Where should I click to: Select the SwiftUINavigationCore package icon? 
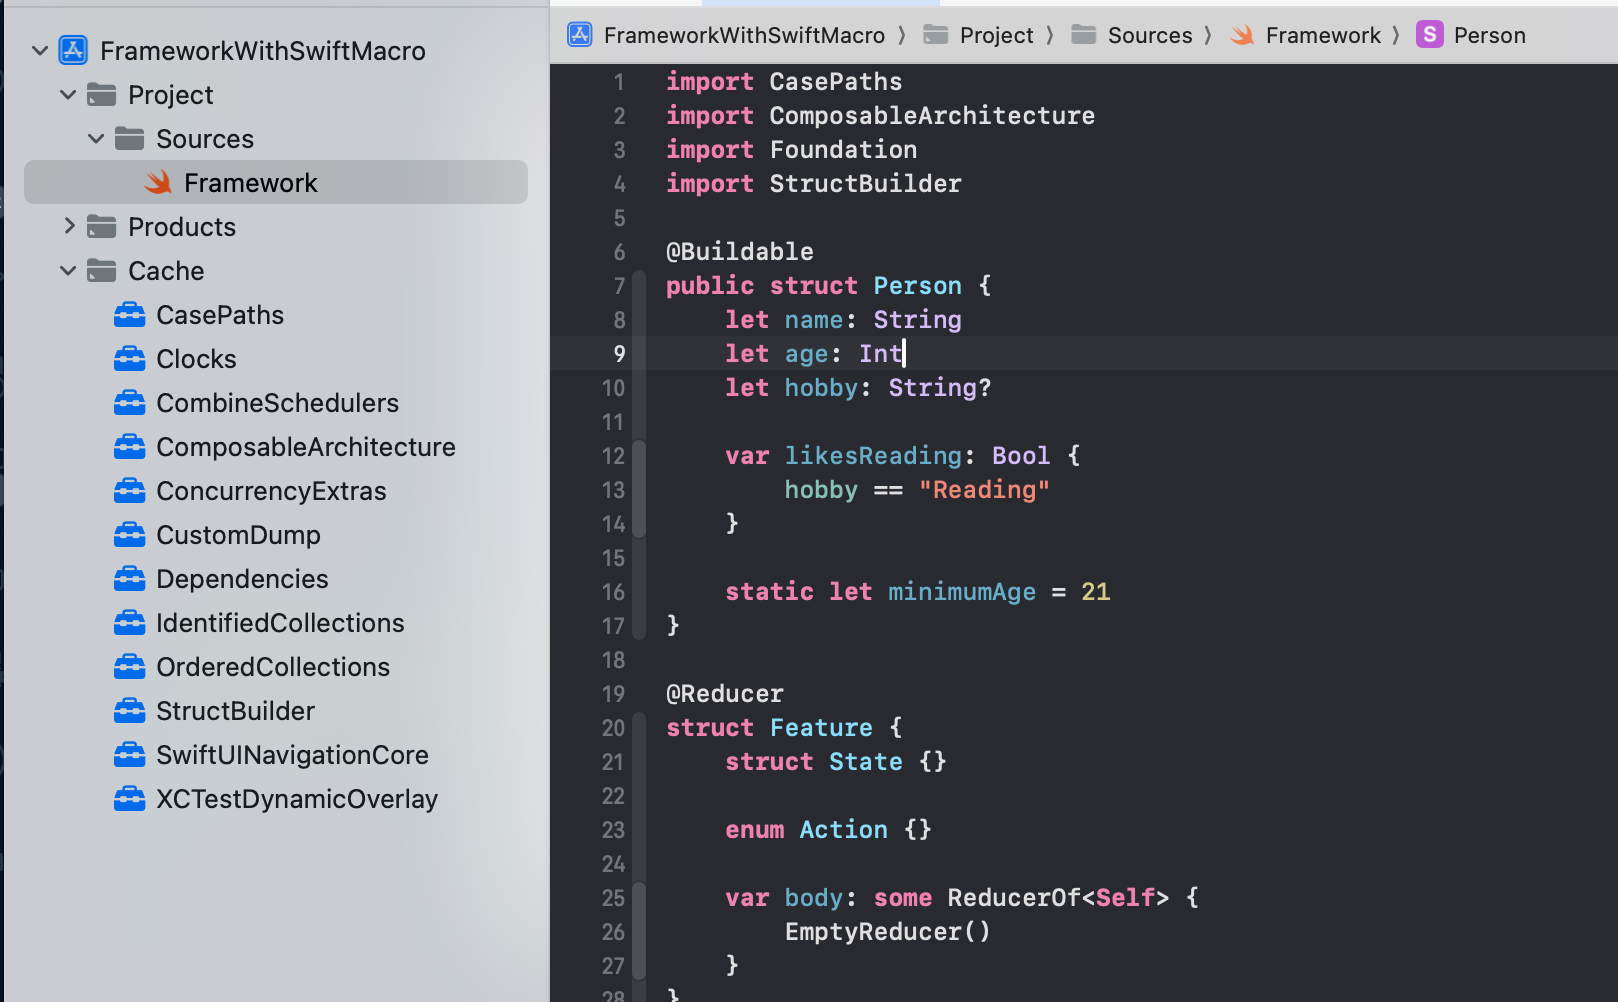tap(130, 755)
